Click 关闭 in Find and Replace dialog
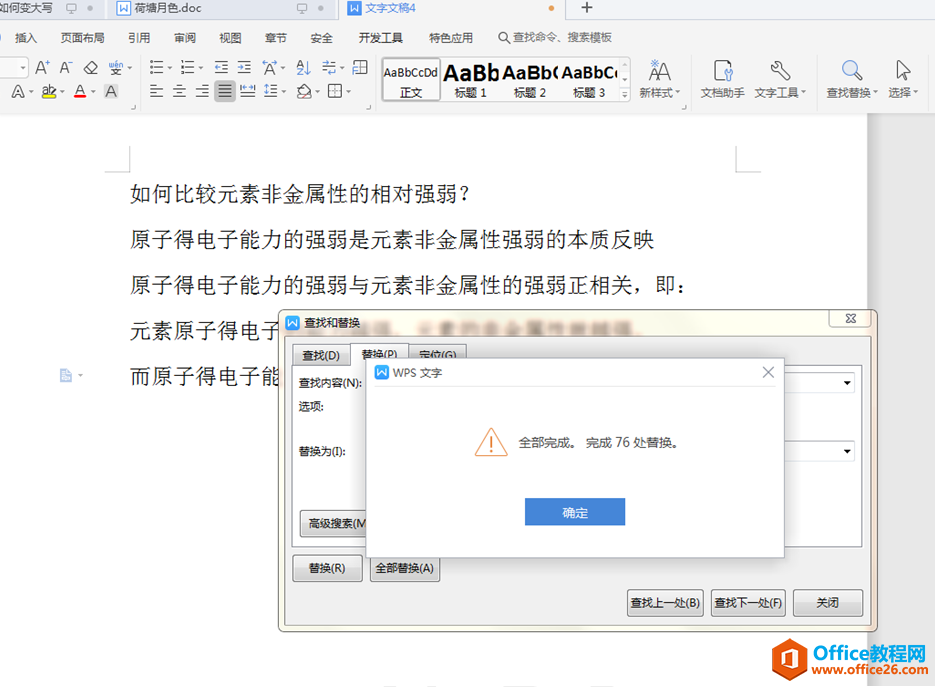 click(x=828, y=602)
